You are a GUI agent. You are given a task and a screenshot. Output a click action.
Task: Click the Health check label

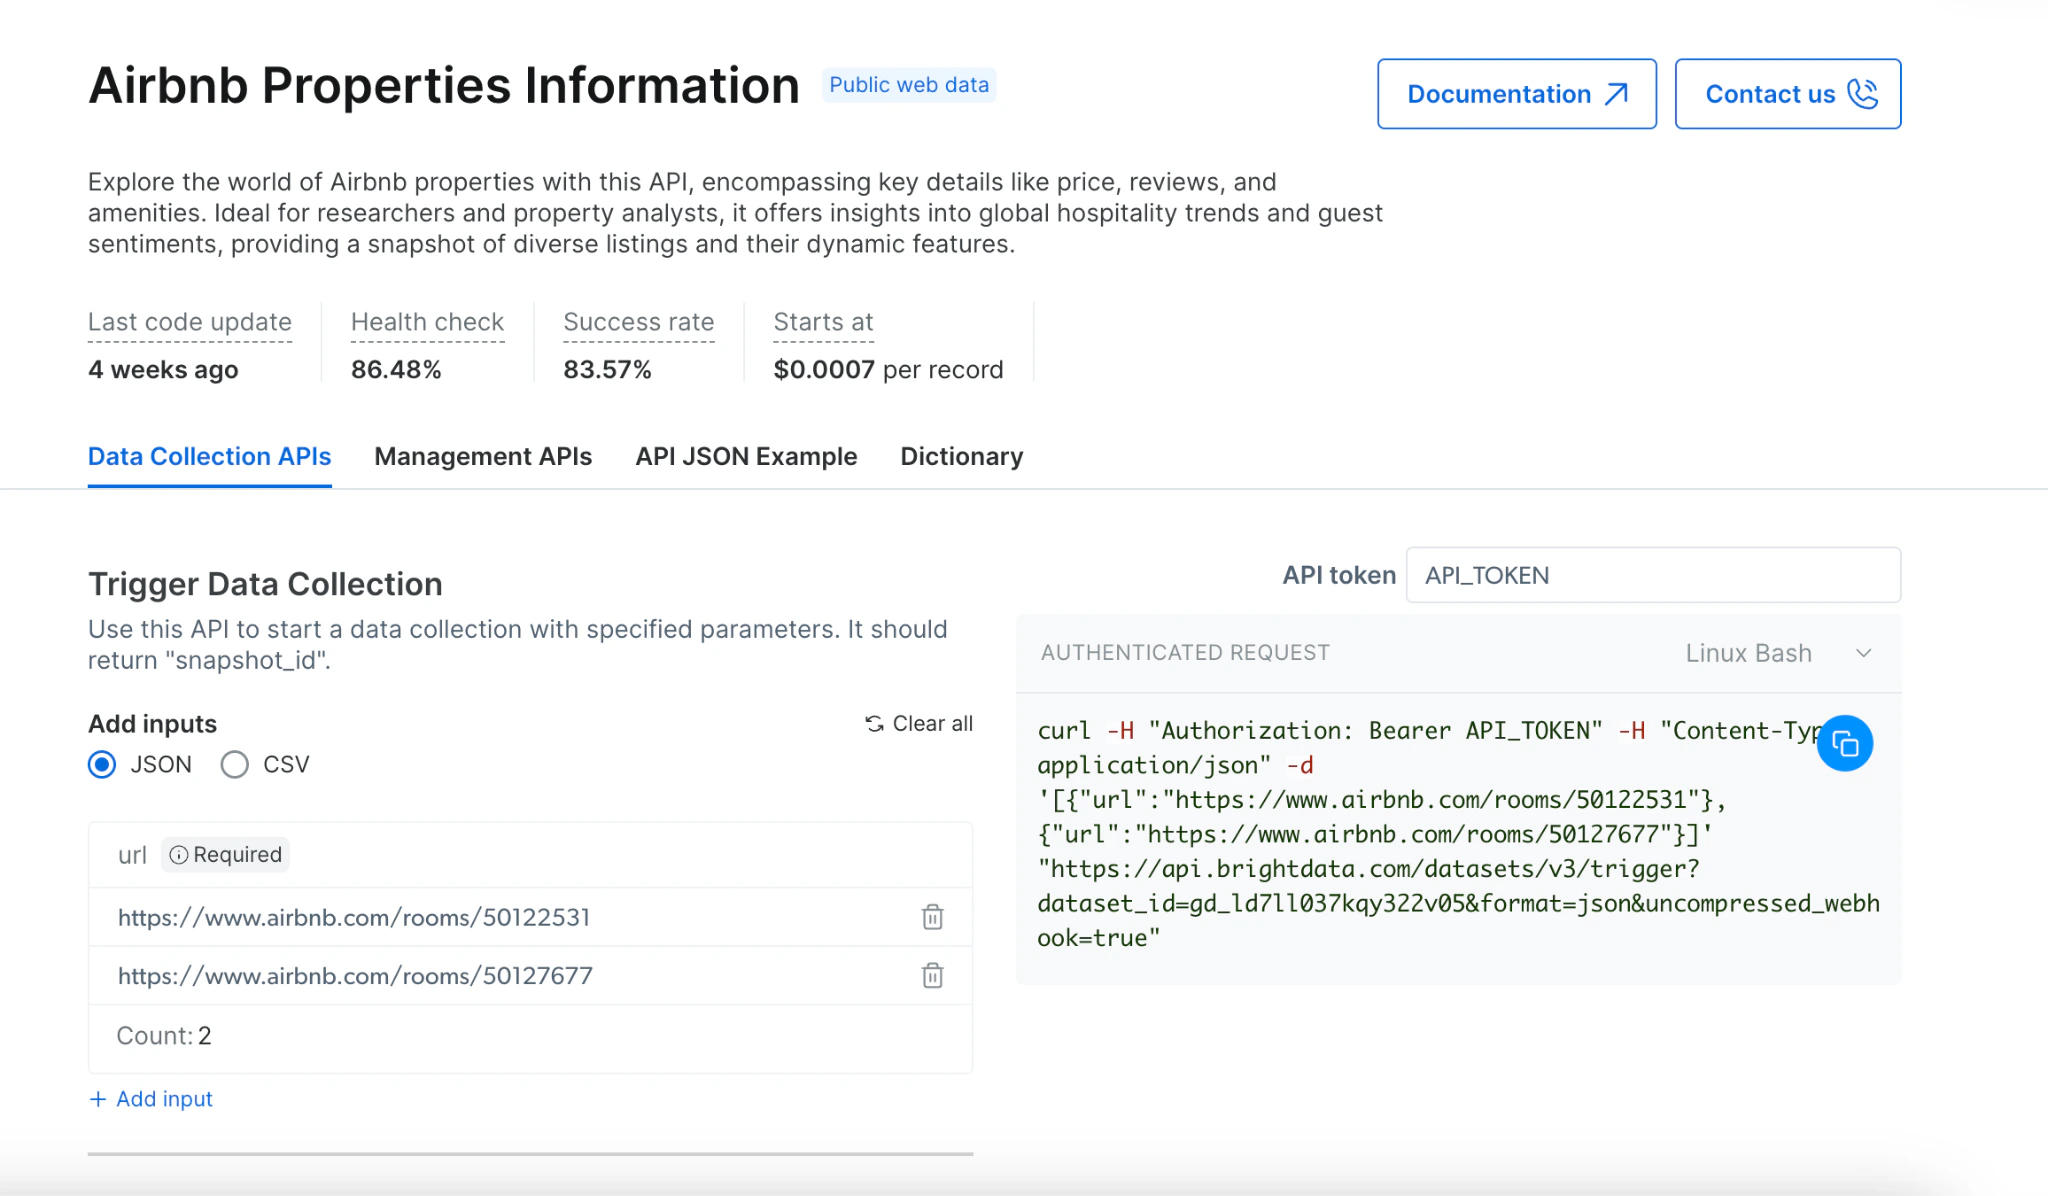pos(427,322)
